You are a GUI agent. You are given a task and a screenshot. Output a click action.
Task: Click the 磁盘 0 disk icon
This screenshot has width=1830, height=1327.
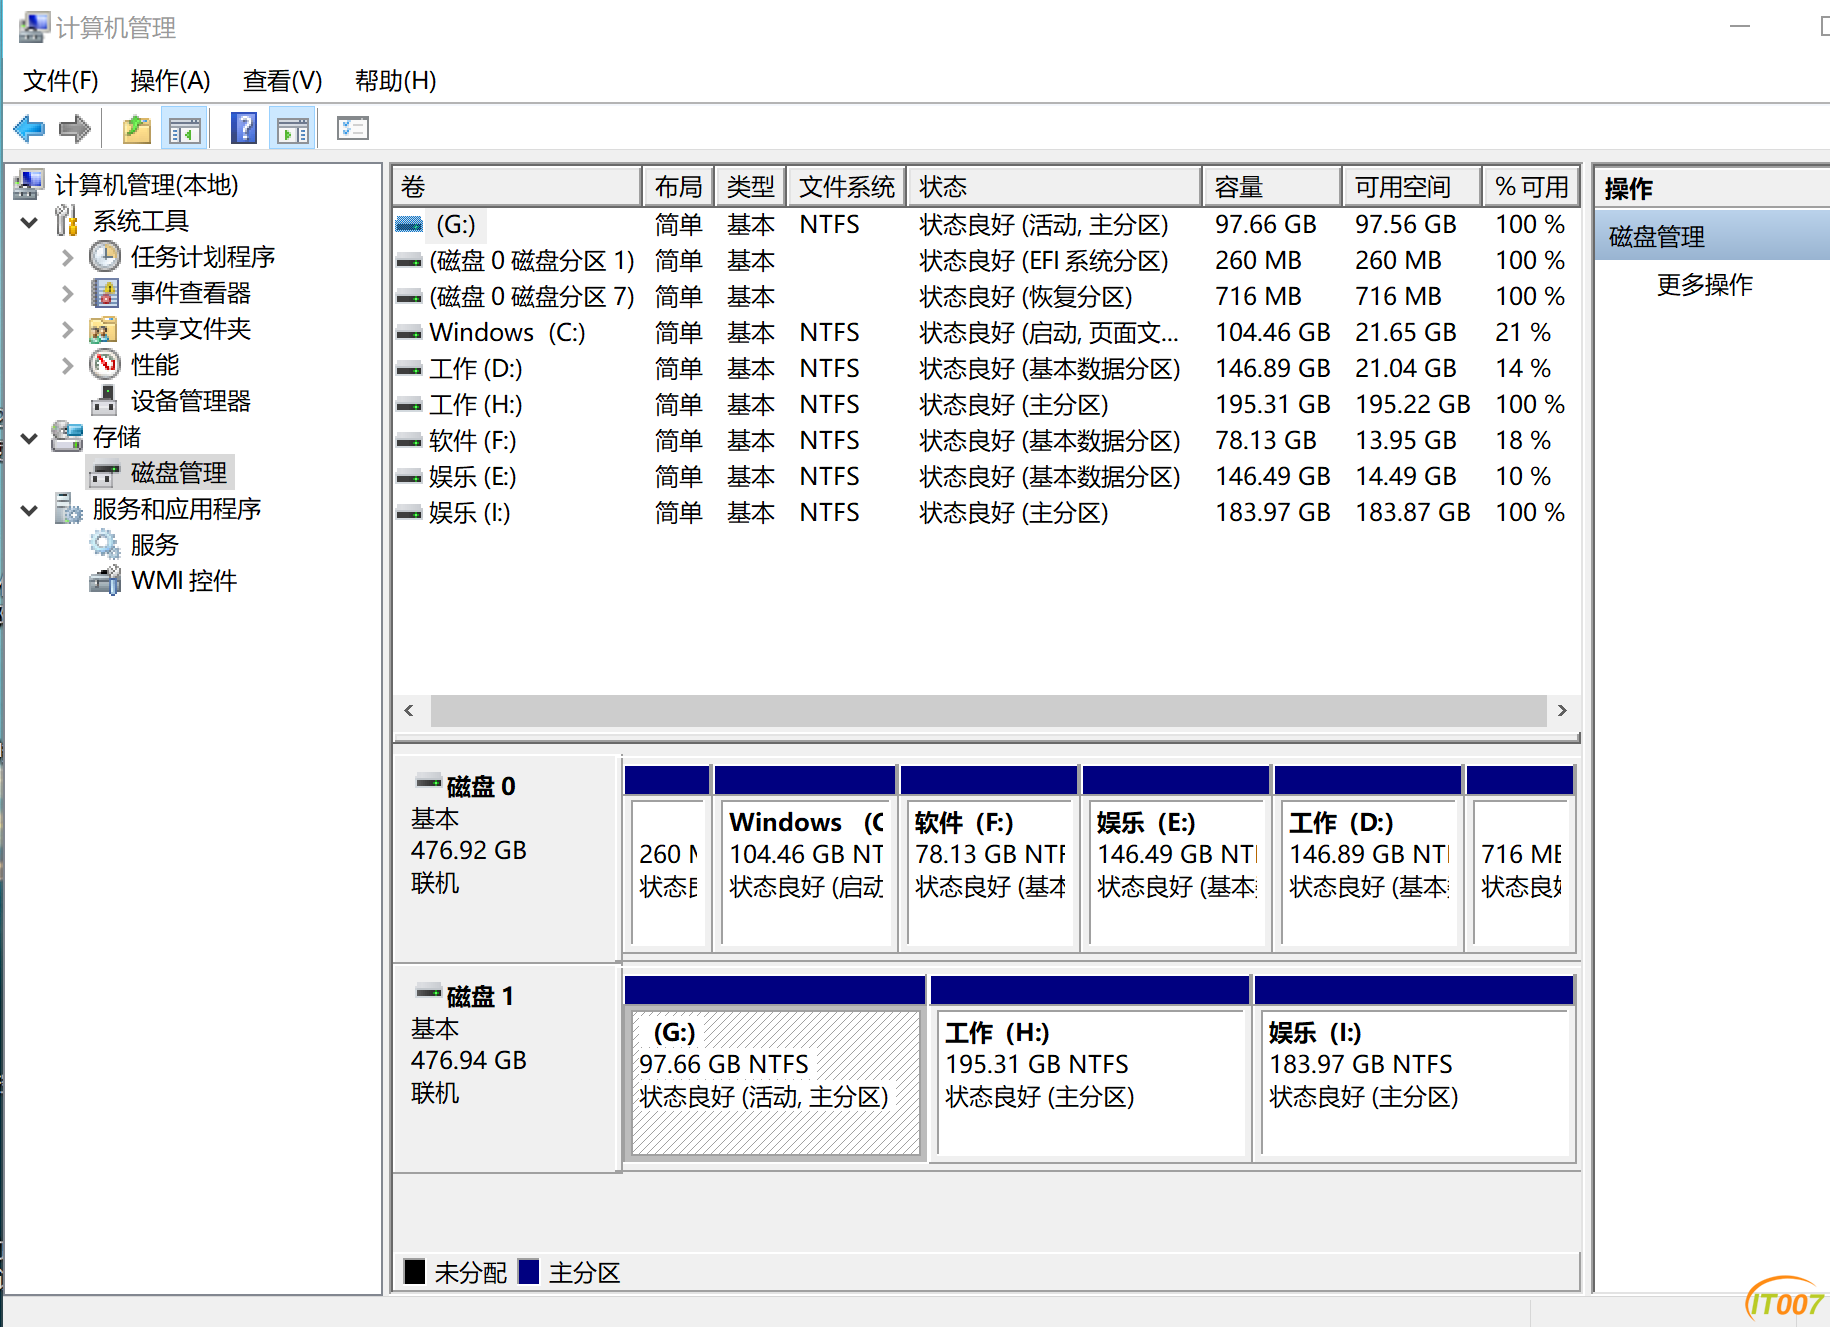click(429, 782)
